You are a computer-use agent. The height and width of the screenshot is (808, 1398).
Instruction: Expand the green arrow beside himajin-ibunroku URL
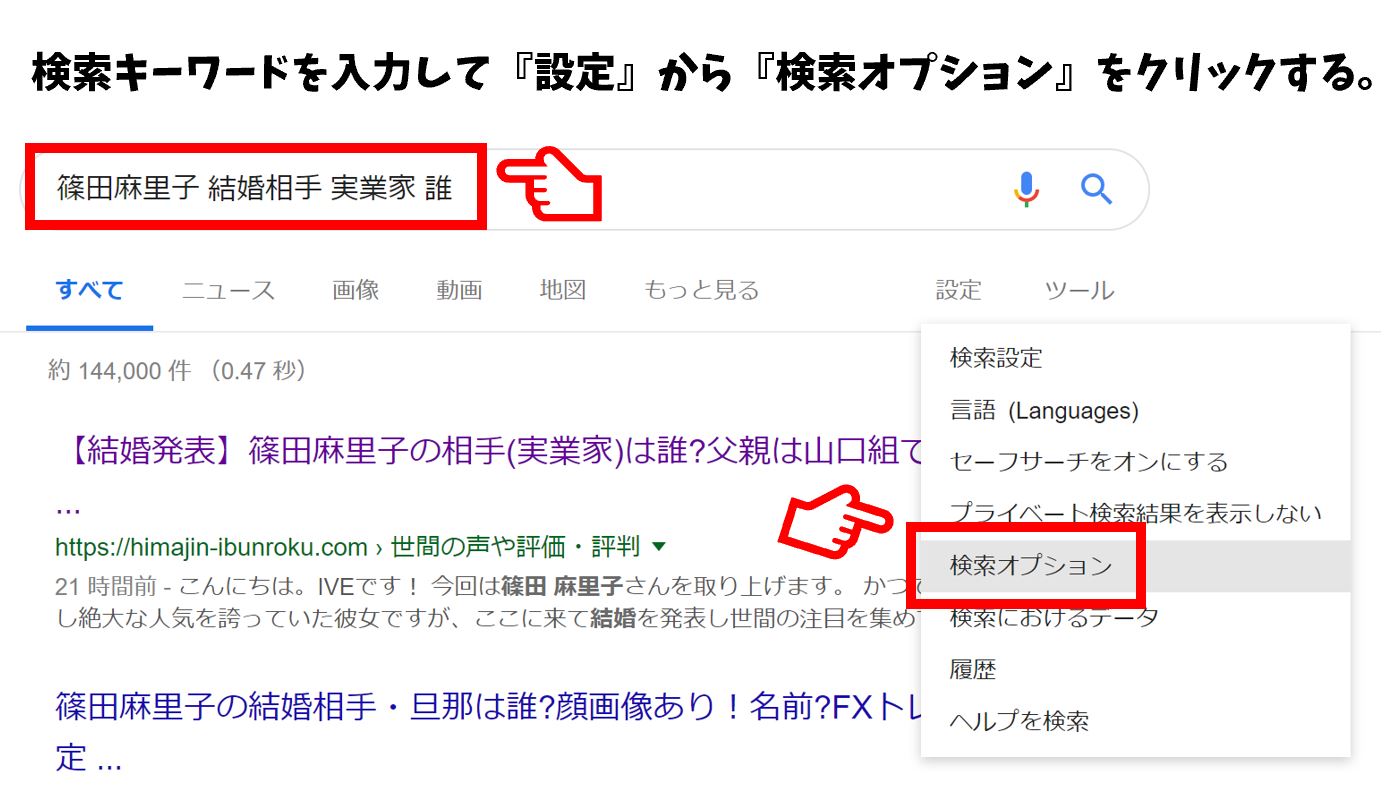point(658,547)
